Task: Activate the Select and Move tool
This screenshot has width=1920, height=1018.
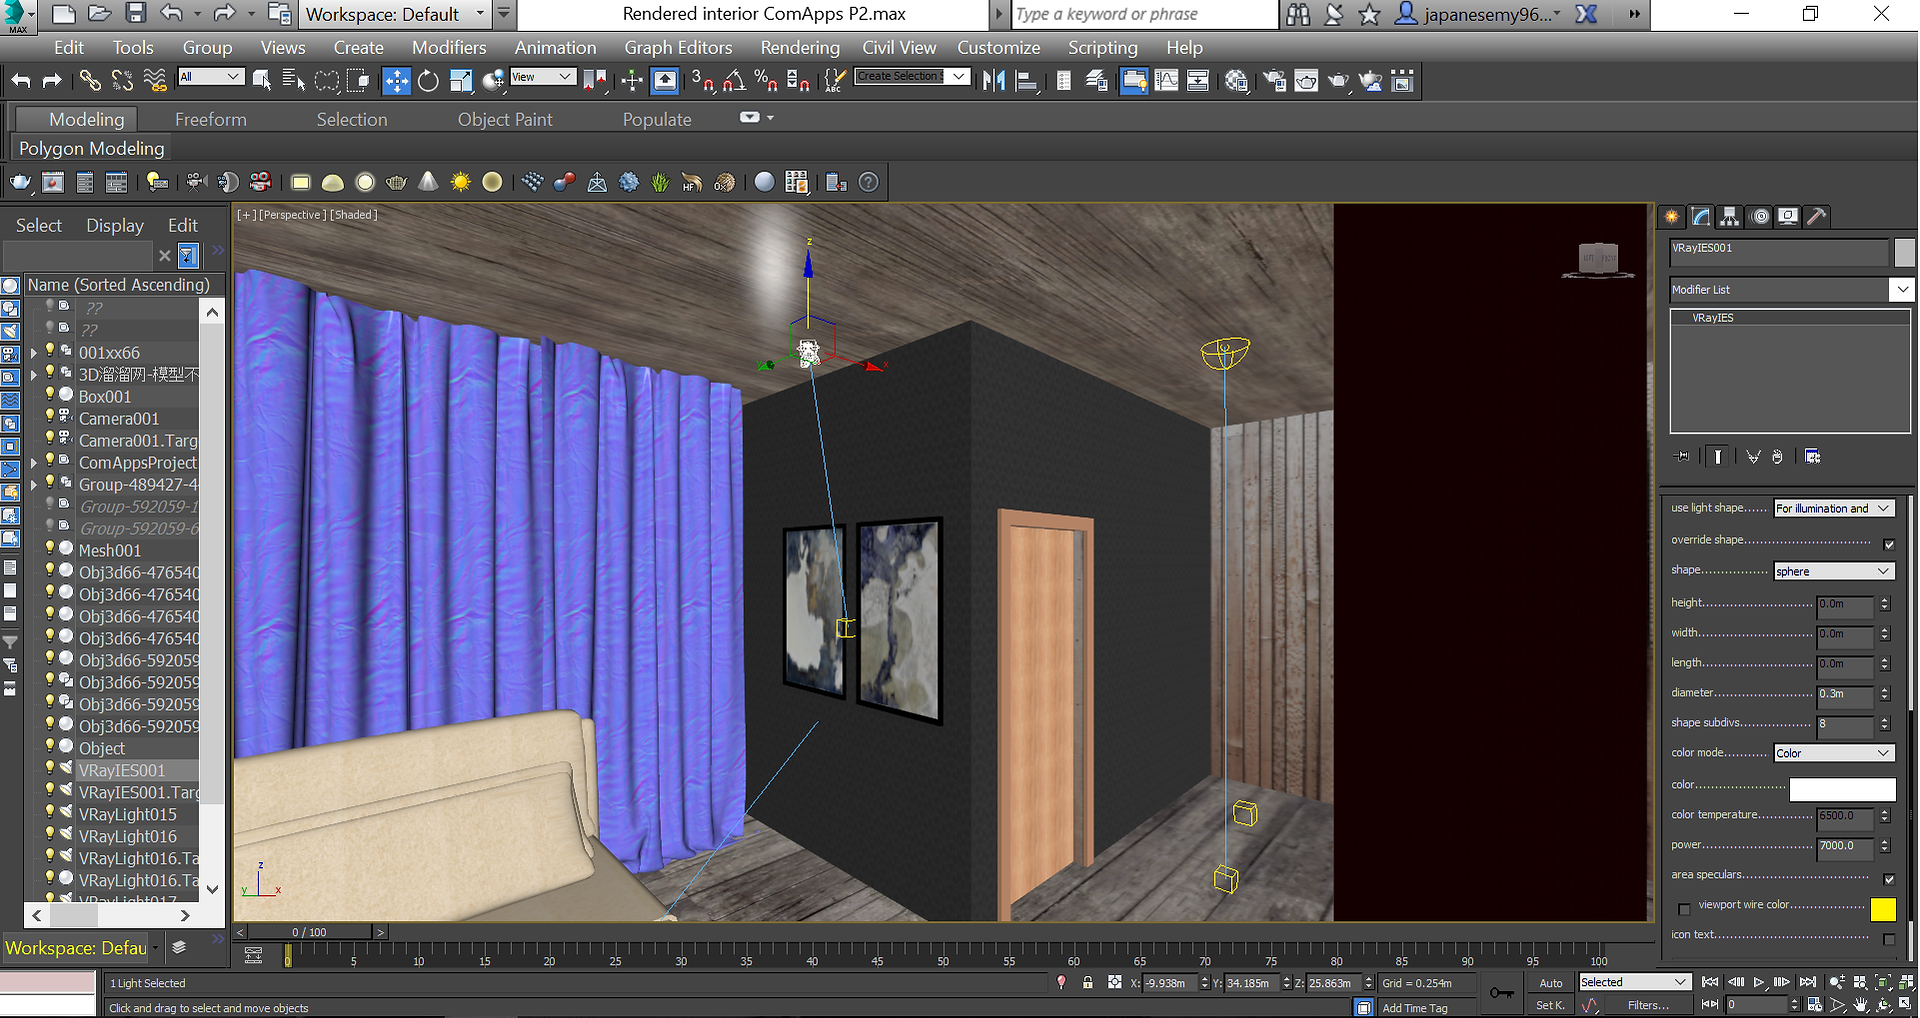Action: click(x=396, y=81)
